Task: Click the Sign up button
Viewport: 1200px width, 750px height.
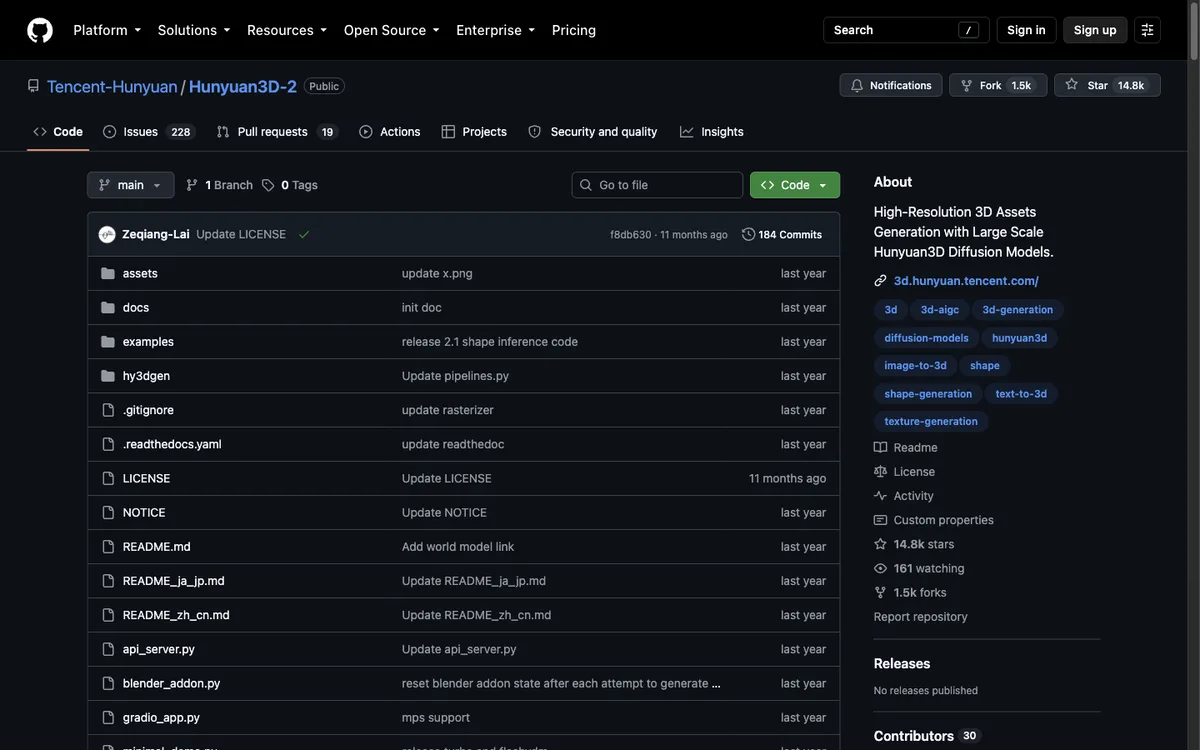Action: point(1095,30)
